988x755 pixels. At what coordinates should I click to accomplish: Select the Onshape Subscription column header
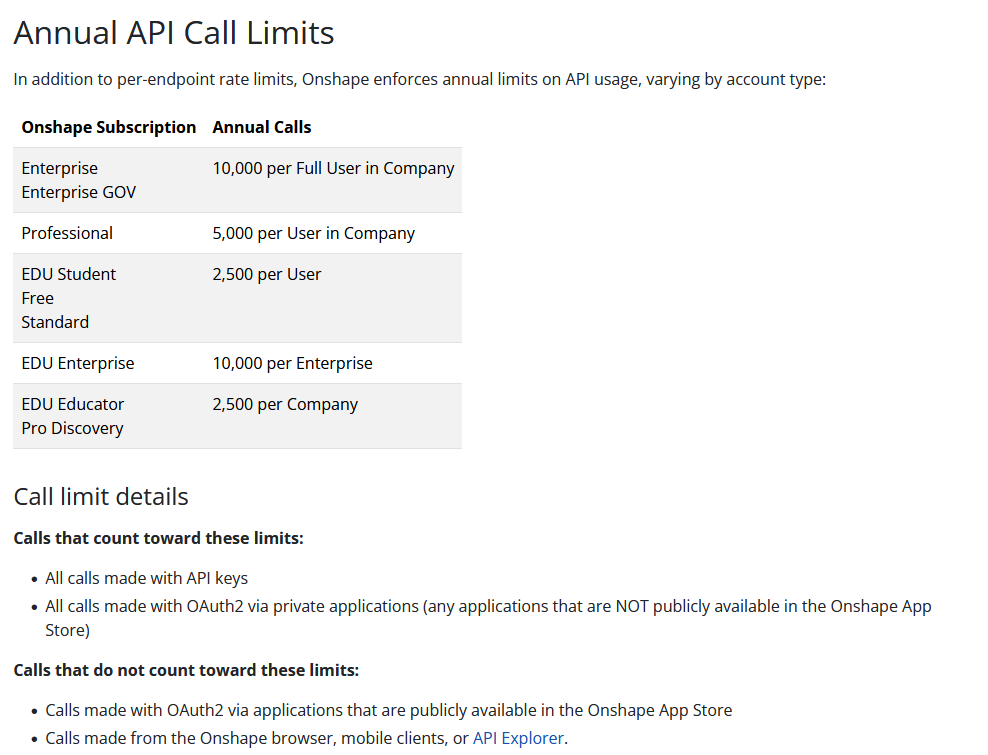tap(108, 127)
